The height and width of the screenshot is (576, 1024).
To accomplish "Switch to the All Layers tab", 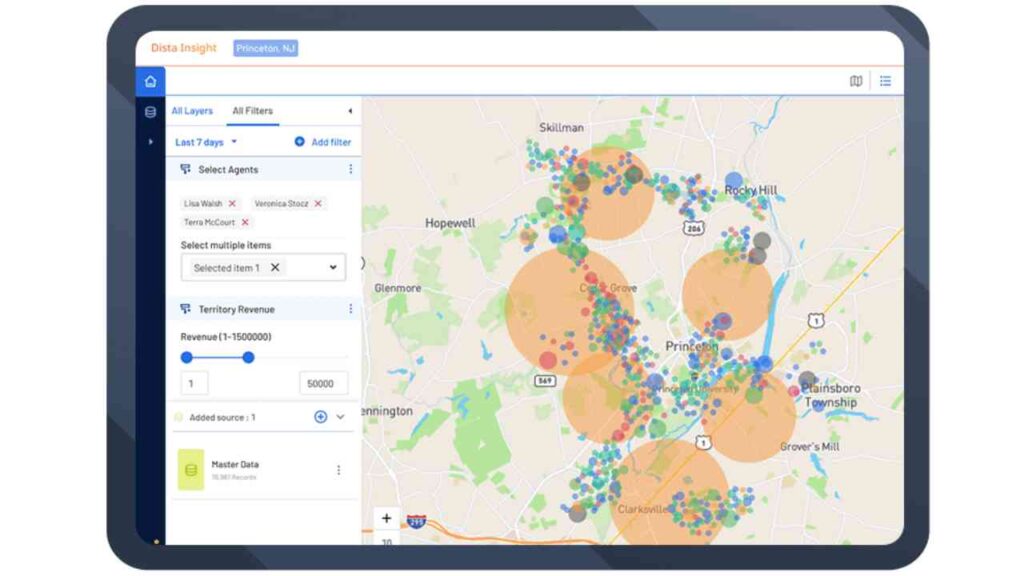I will (192, 110).
